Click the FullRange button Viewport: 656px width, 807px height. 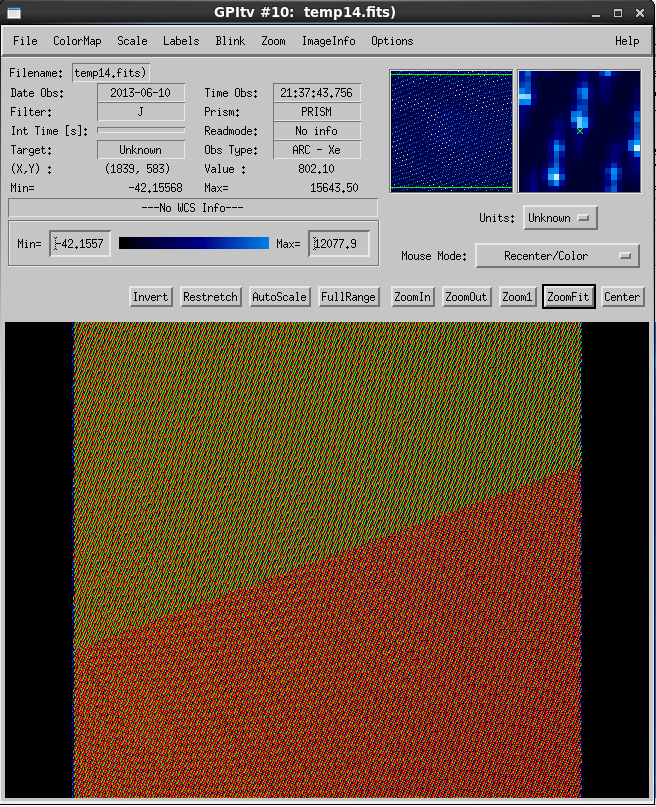tap(348, 297)
